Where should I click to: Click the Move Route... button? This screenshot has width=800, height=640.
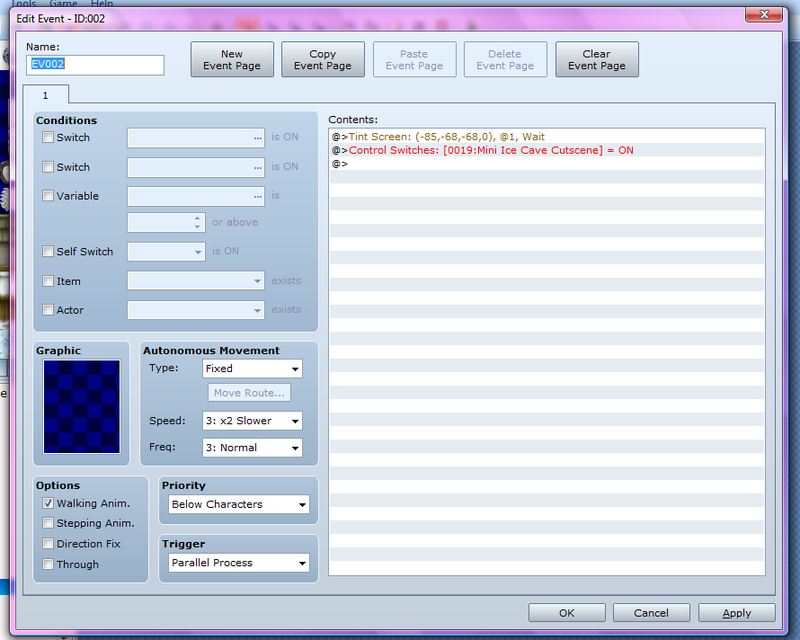[249, 393]
